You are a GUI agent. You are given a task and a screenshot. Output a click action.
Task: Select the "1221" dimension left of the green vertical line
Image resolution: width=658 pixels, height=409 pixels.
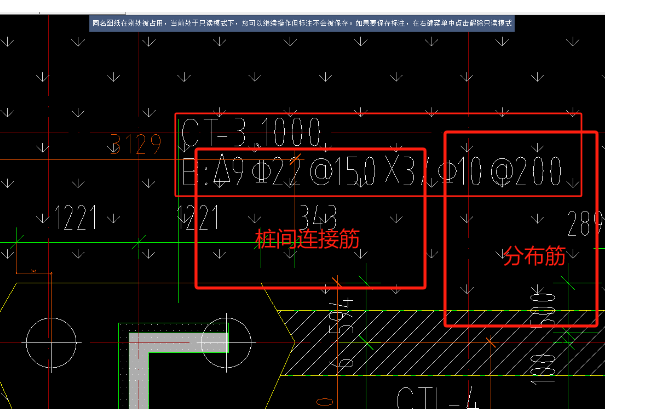(76, 217)
